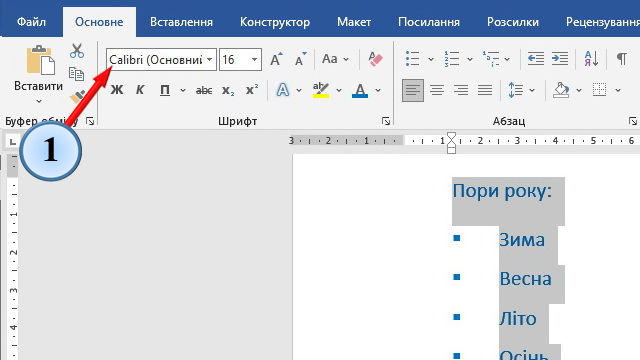Apply superscript x² formatting
The image size is (640, 360).
252,89
